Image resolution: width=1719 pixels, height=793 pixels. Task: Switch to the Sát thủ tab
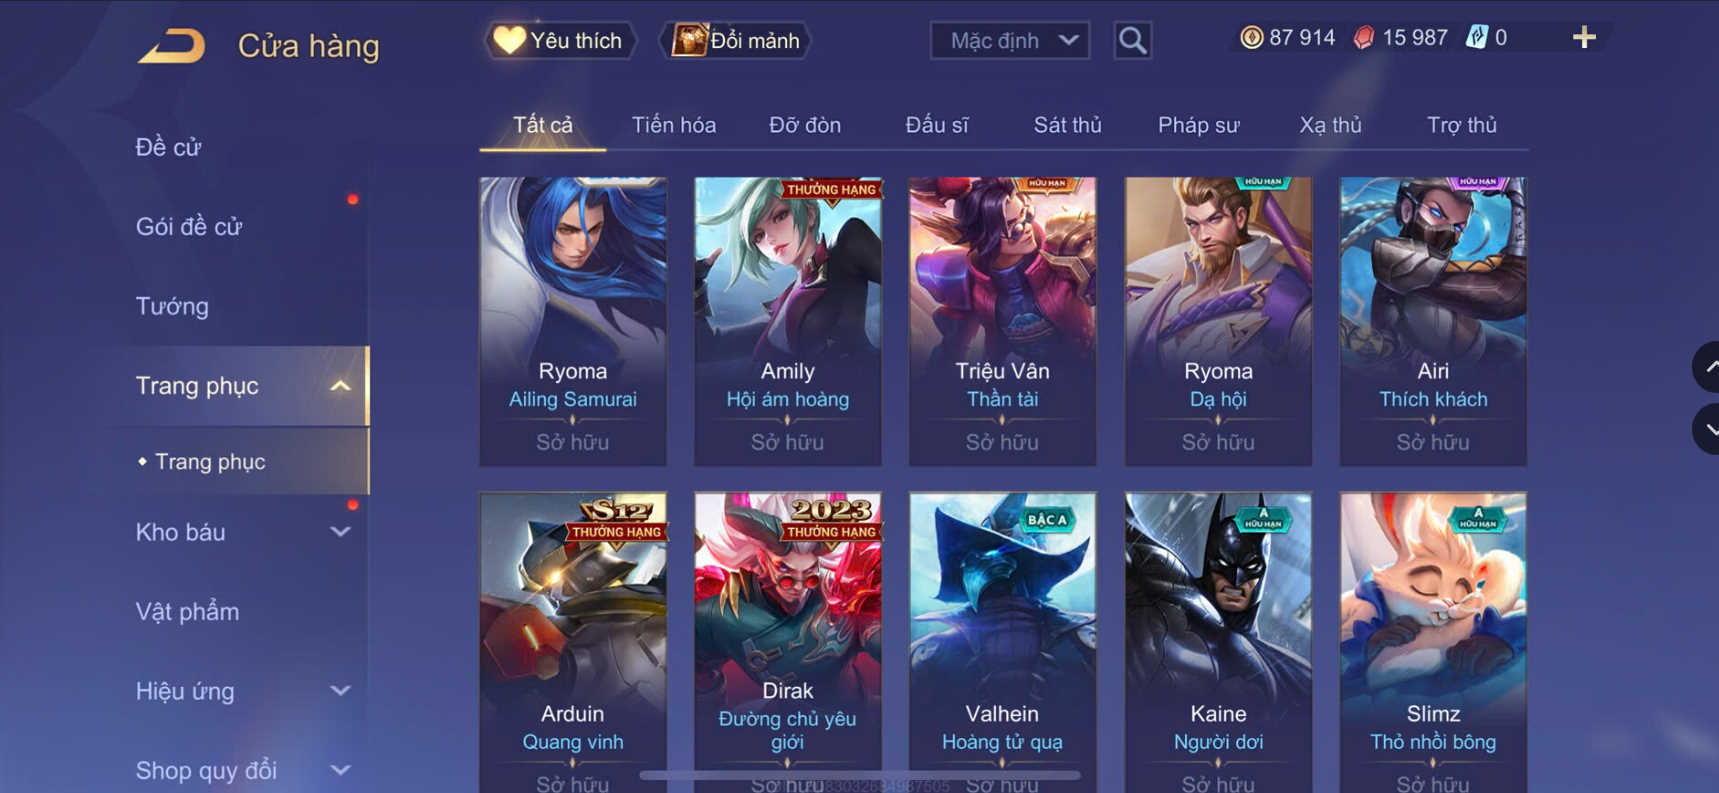coord(1067,125)
